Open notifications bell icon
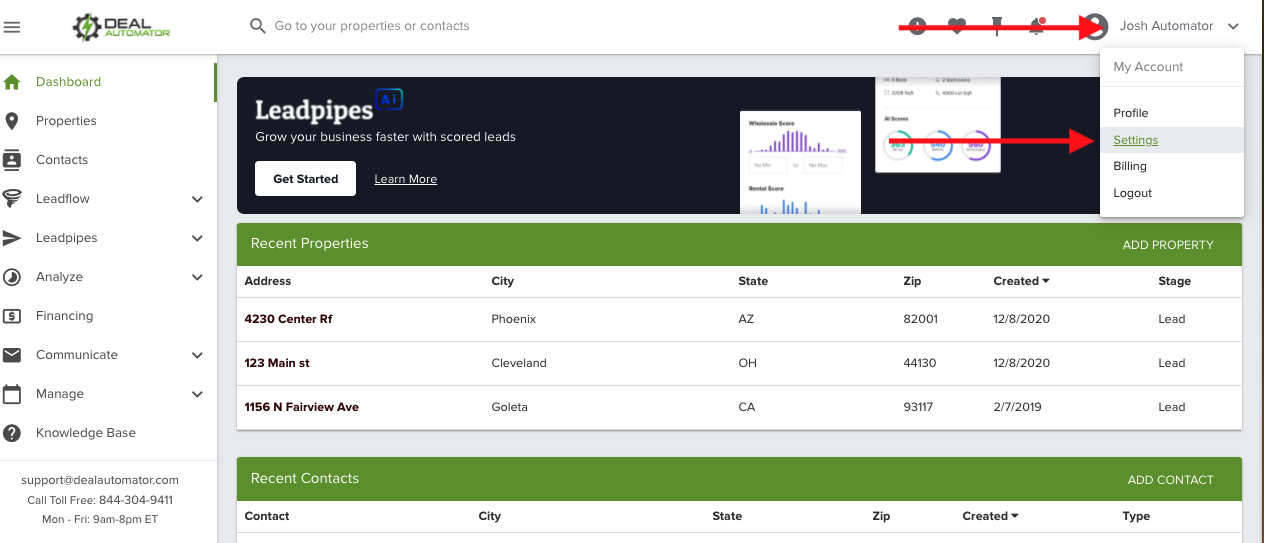 click(x=1037, y=27)
